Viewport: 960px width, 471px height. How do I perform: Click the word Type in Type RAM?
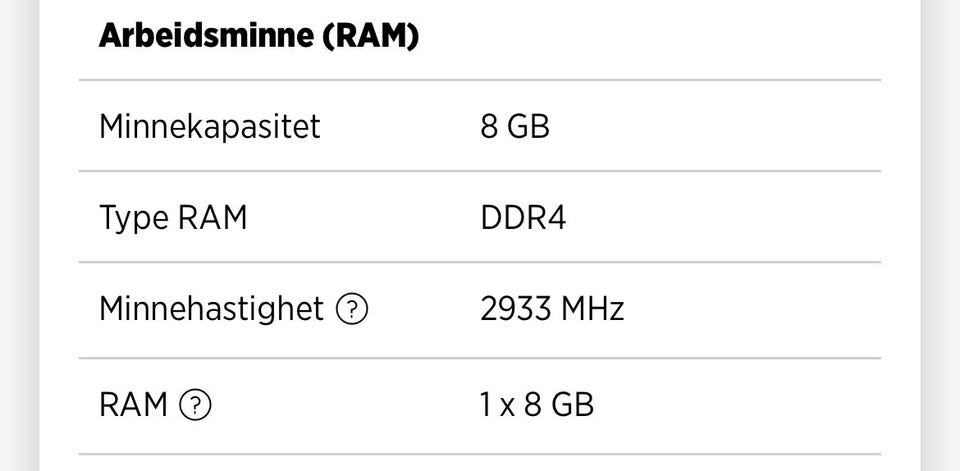133,219
